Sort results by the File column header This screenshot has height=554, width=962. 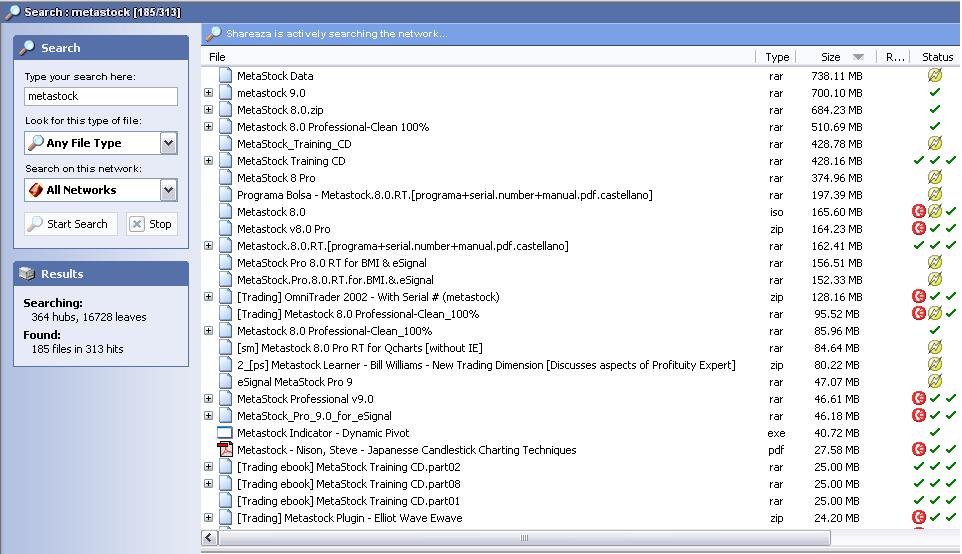[x=479, y=57]
